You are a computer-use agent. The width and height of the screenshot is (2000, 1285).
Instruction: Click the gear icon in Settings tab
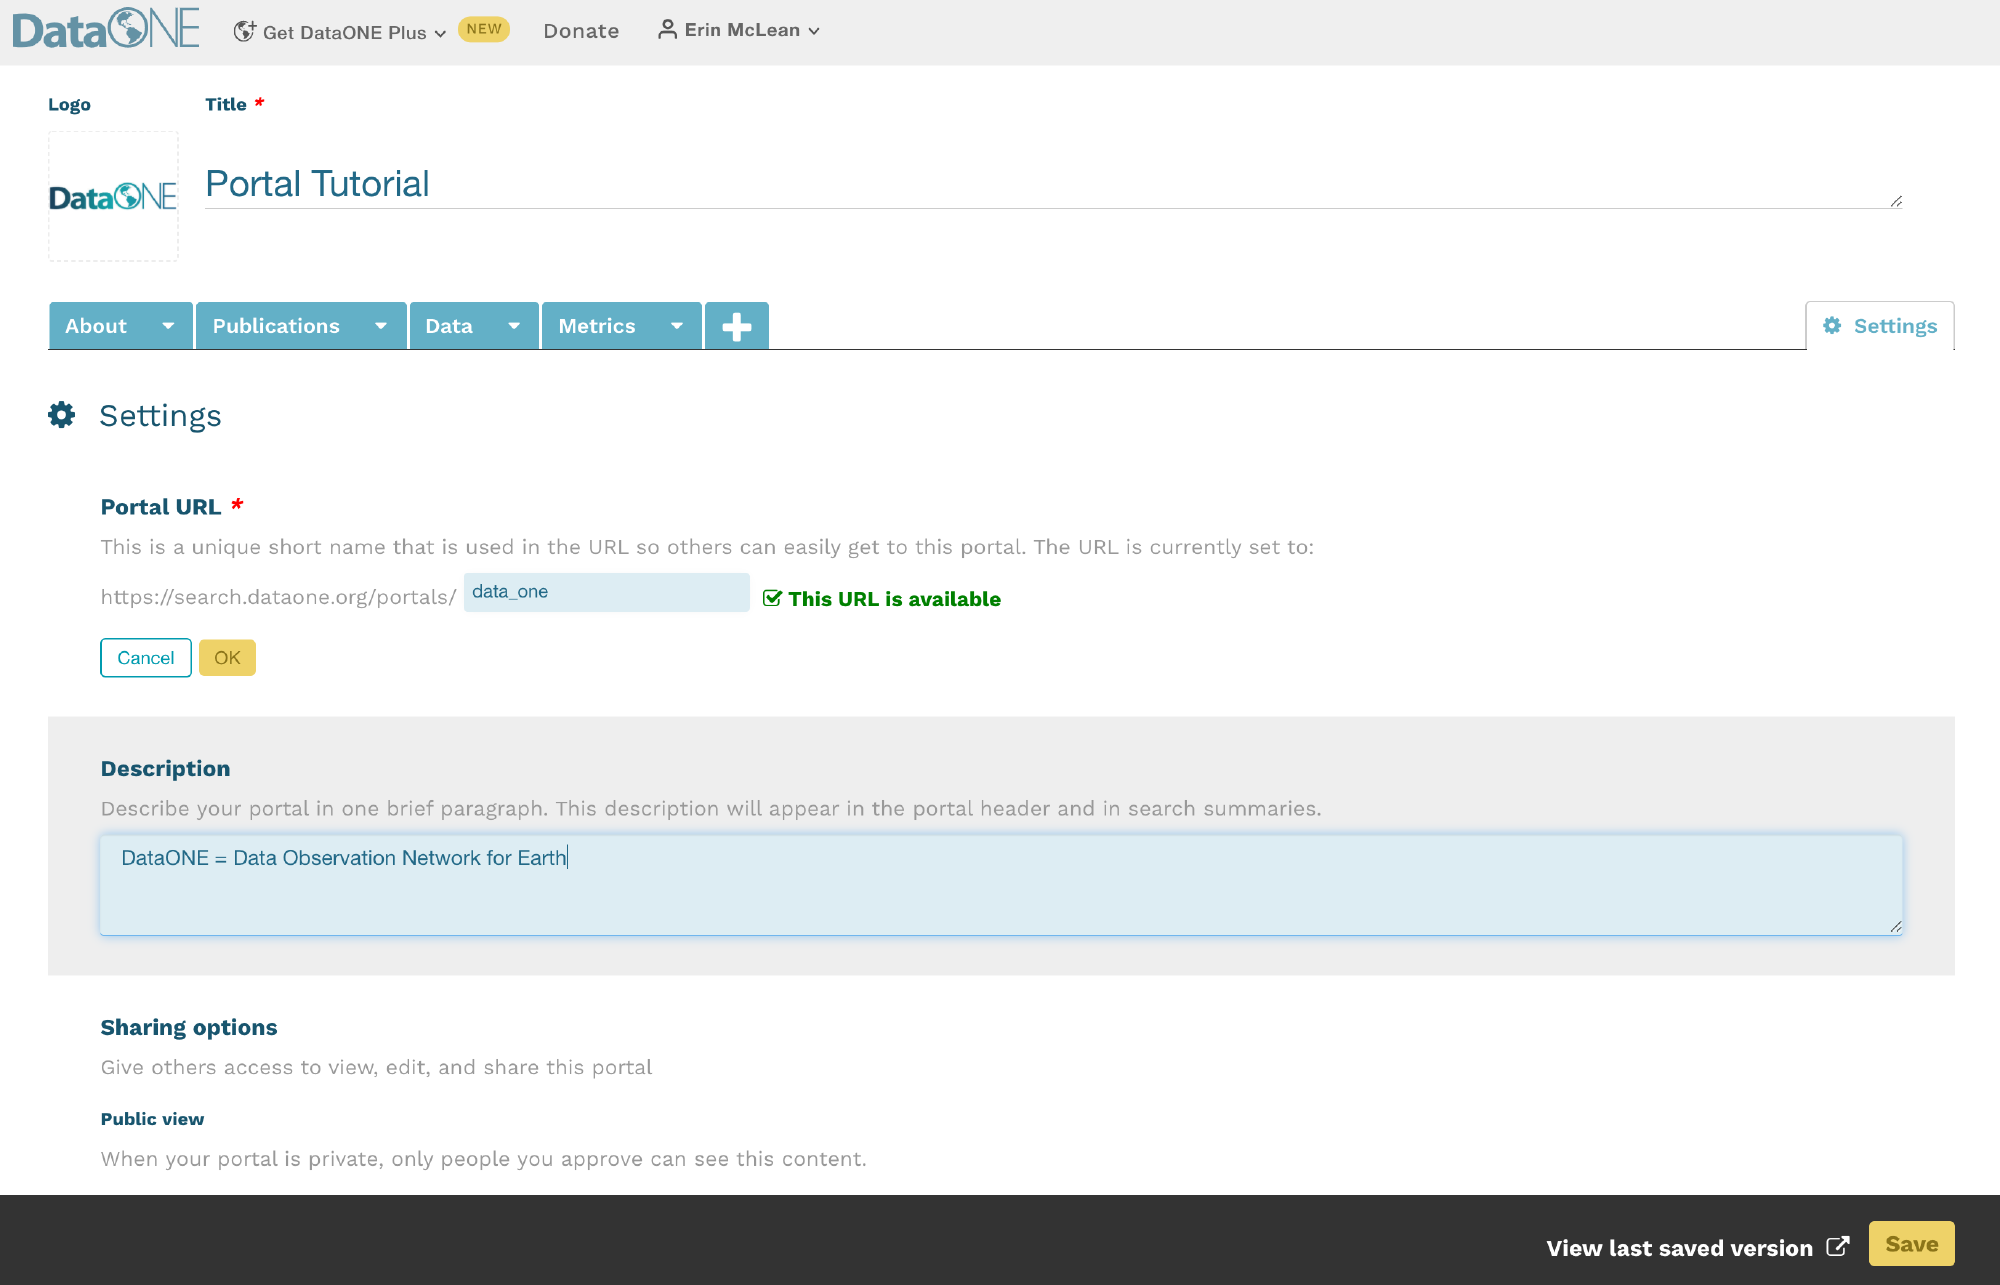(x=1832, y=326)
